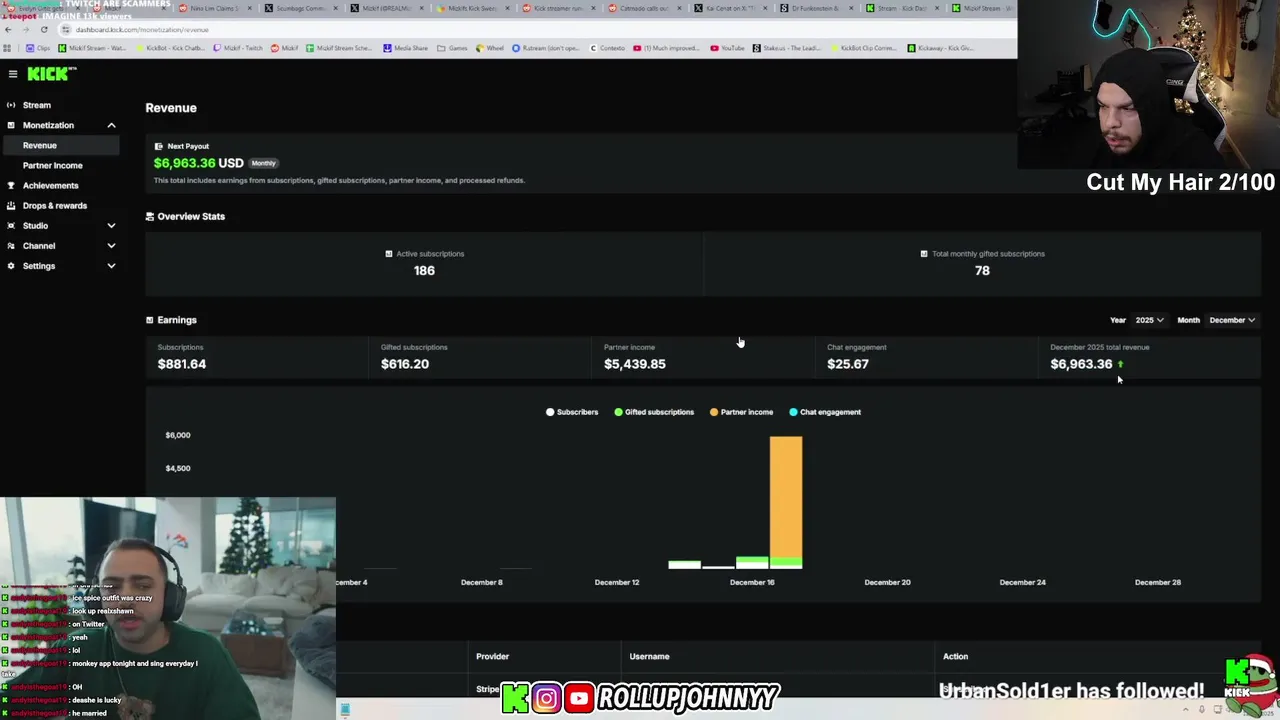Image resolution: width=1280 pixels, height=720 pixels.
Task: Click the Achievements trophy icon
Action: point(11,185)
